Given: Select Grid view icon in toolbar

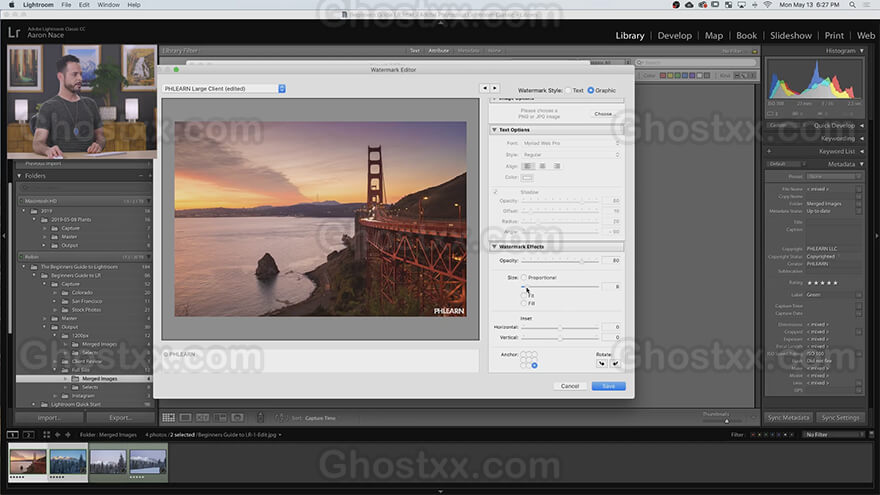Looking at the screenshot, I should click(168, 418).
